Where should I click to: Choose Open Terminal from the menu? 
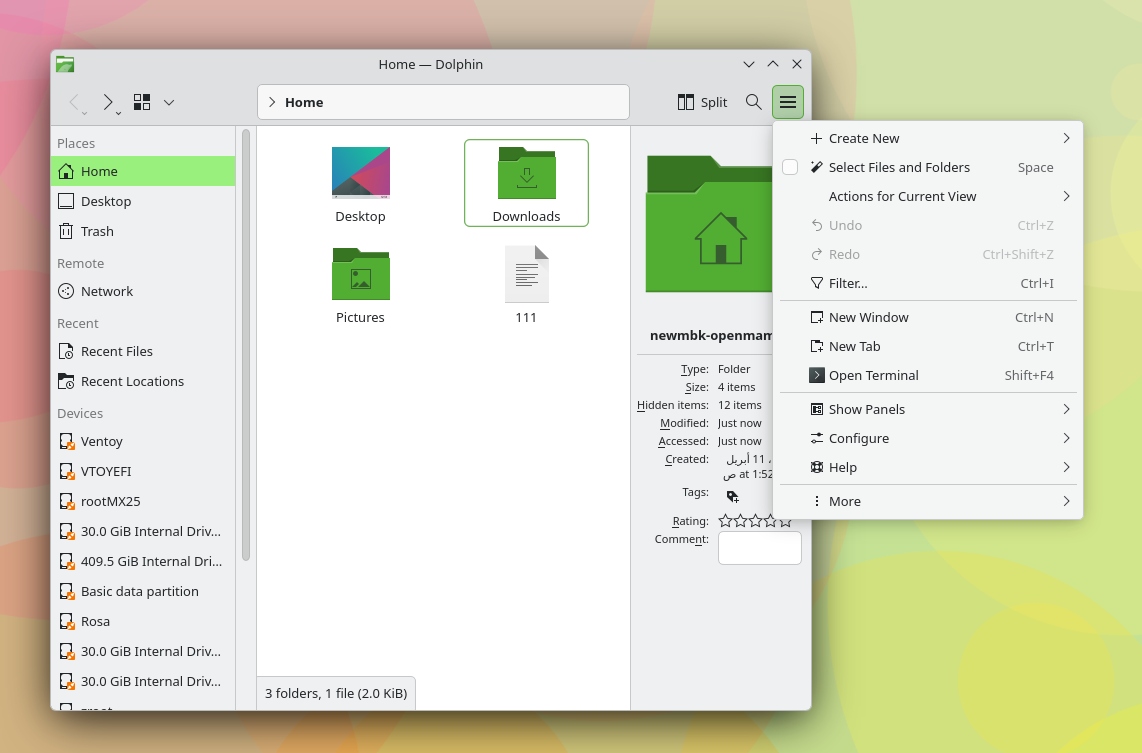coord(929,376)
